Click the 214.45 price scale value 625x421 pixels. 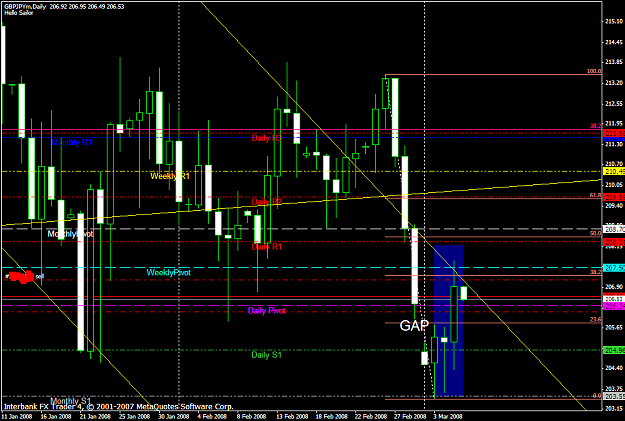[615, 42]
